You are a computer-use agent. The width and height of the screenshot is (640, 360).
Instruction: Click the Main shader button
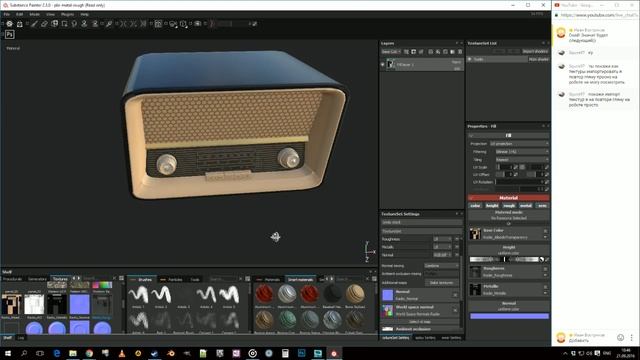538,59
